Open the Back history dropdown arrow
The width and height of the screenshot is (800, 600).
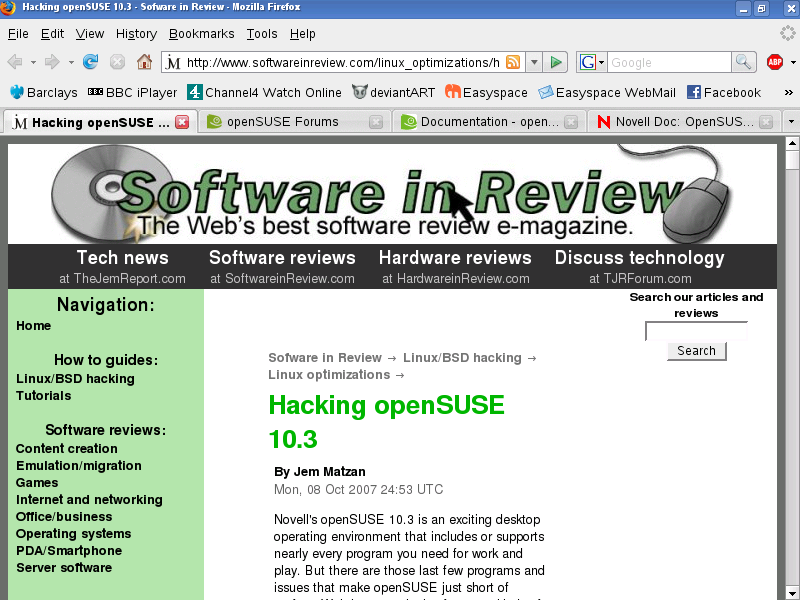[x=33, y=62]
